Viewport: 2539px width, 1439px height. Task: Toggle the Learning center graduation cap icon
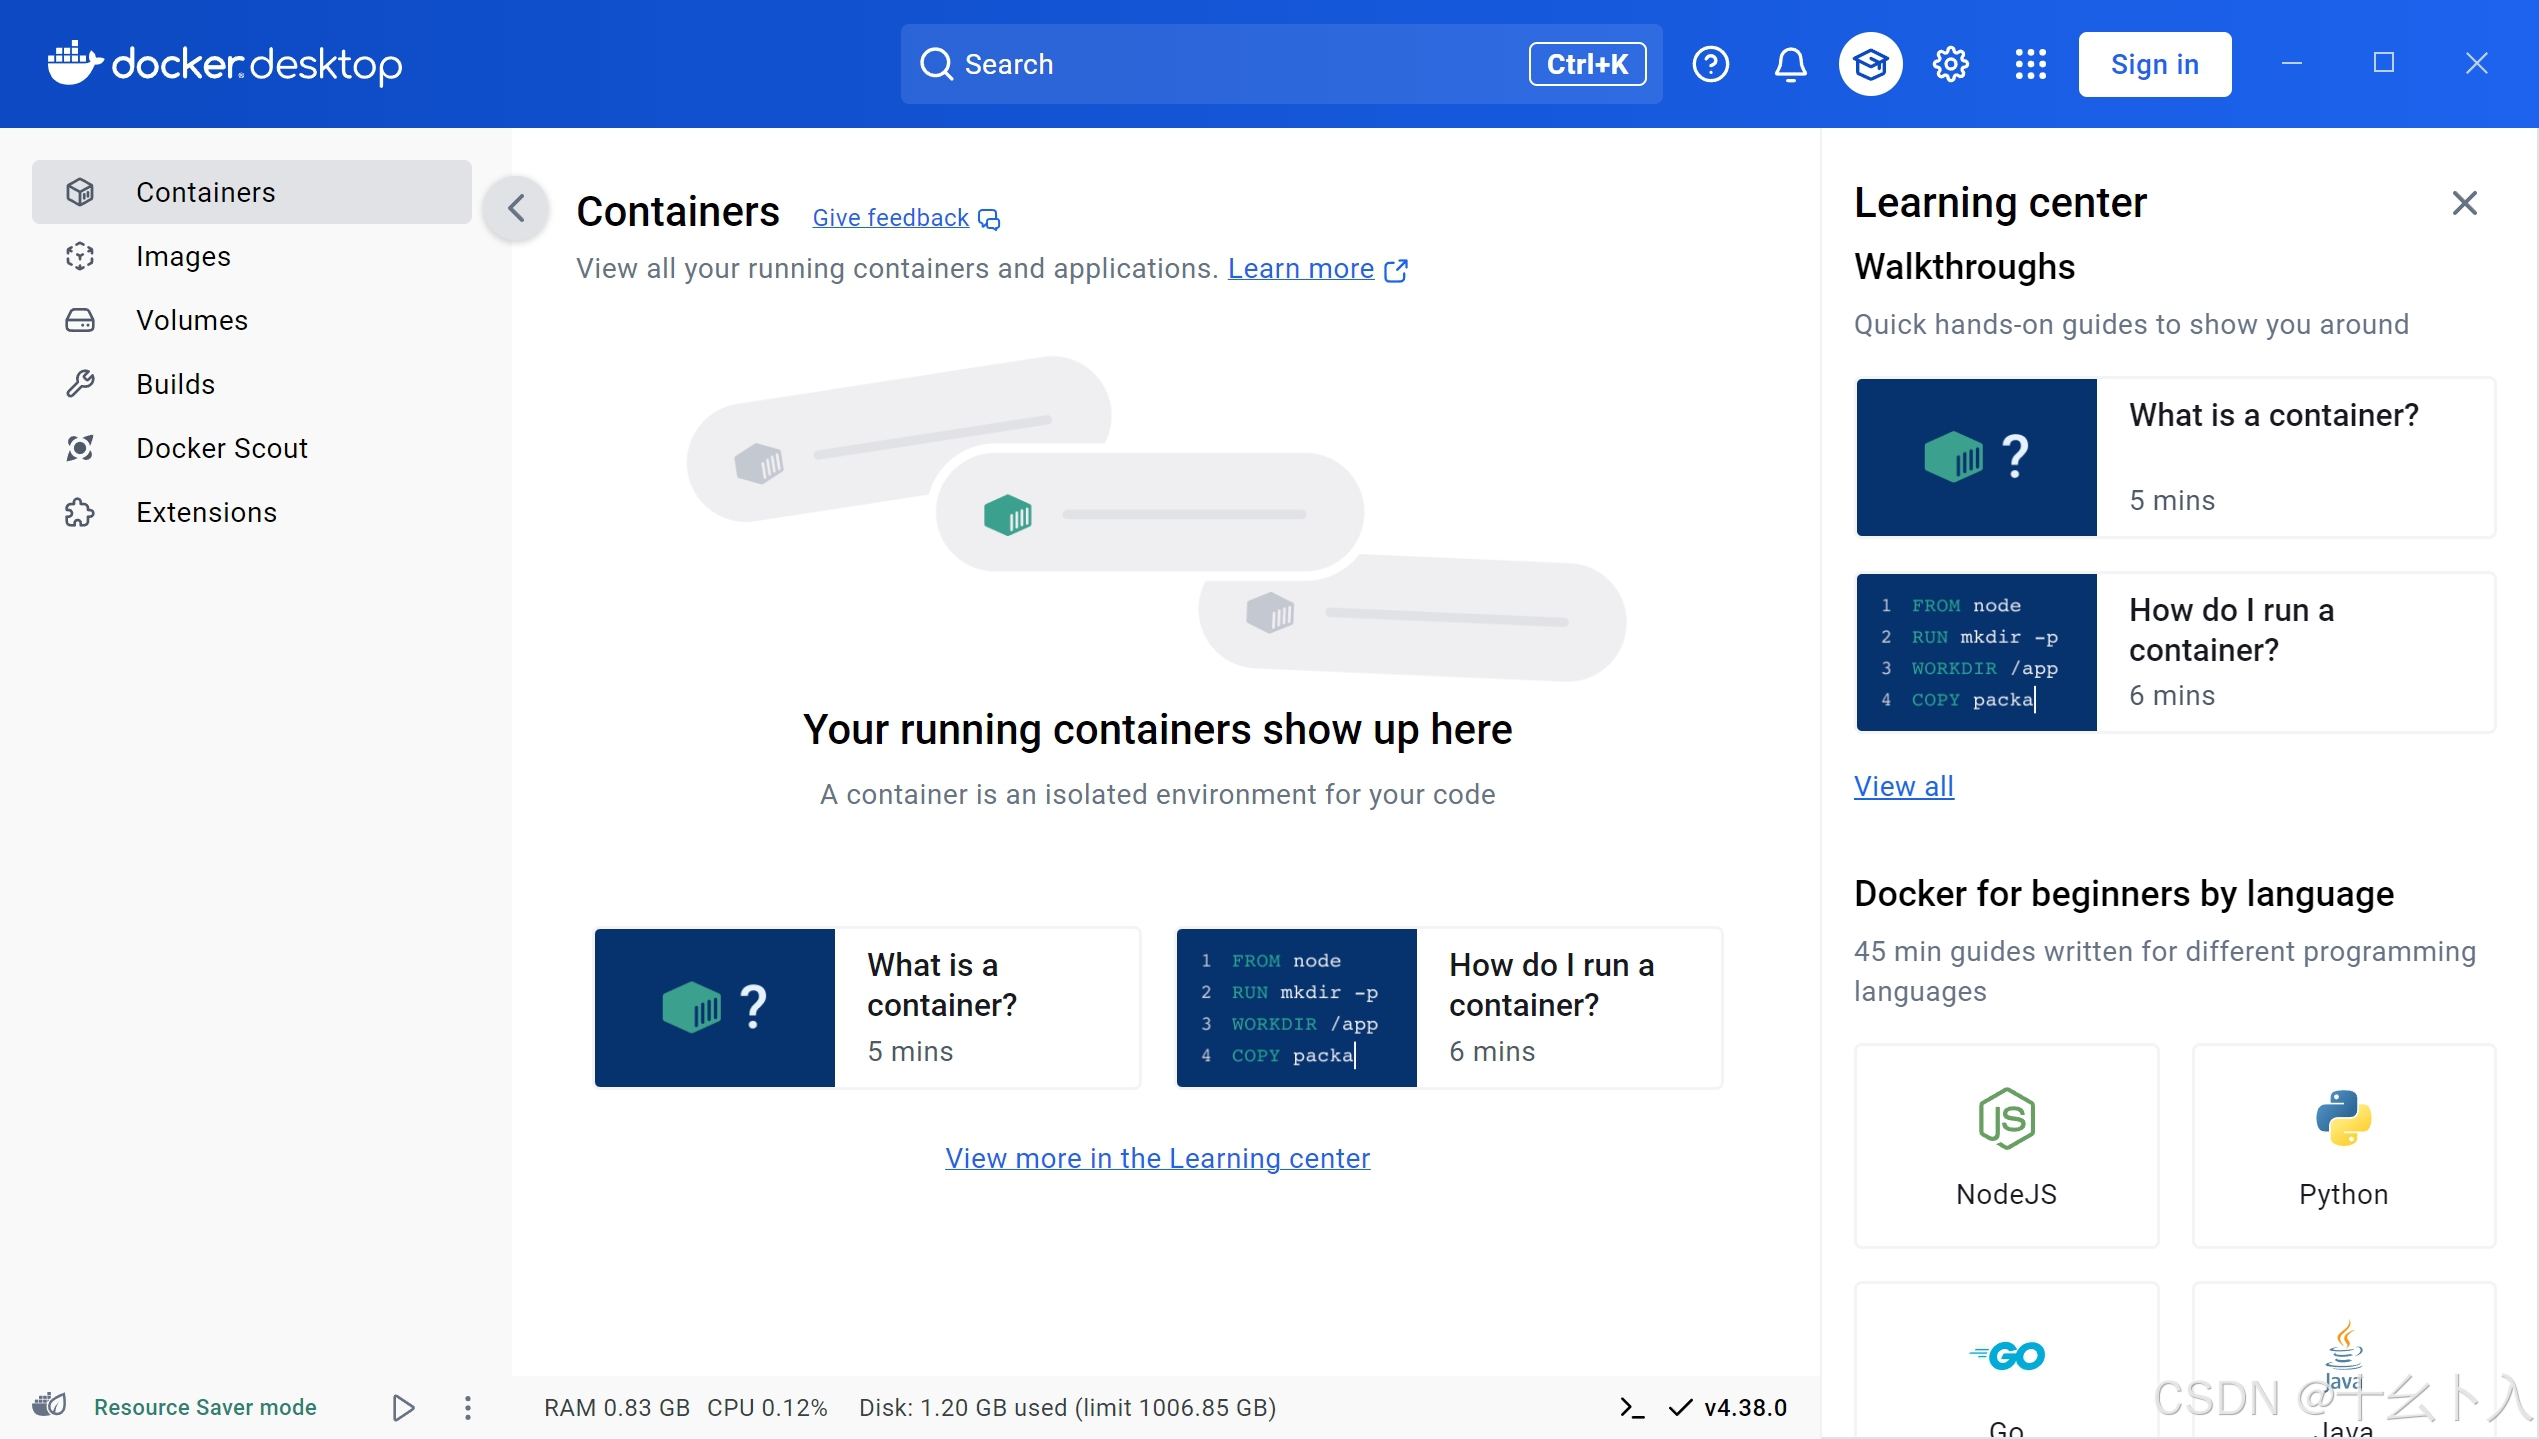click(x=1870, y=64)
